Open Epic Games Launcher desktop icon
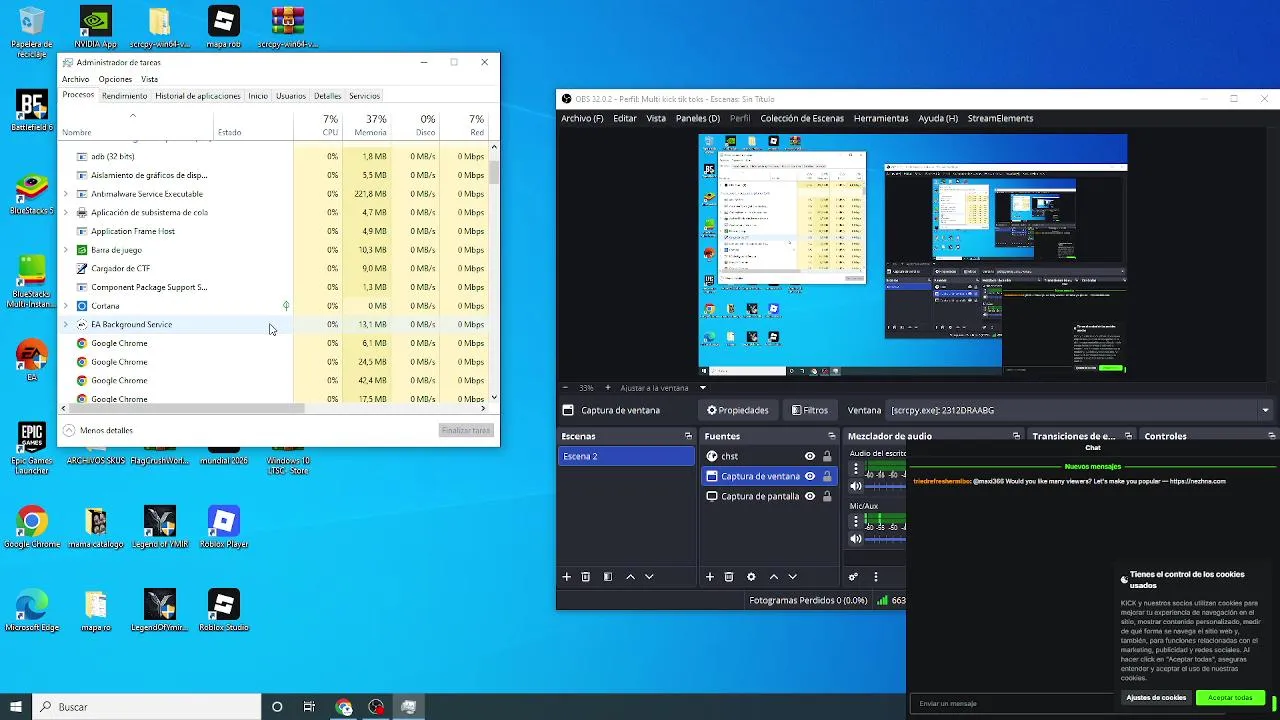The width and height of the screenshot is (1280, 720). [x=32, y=449]
